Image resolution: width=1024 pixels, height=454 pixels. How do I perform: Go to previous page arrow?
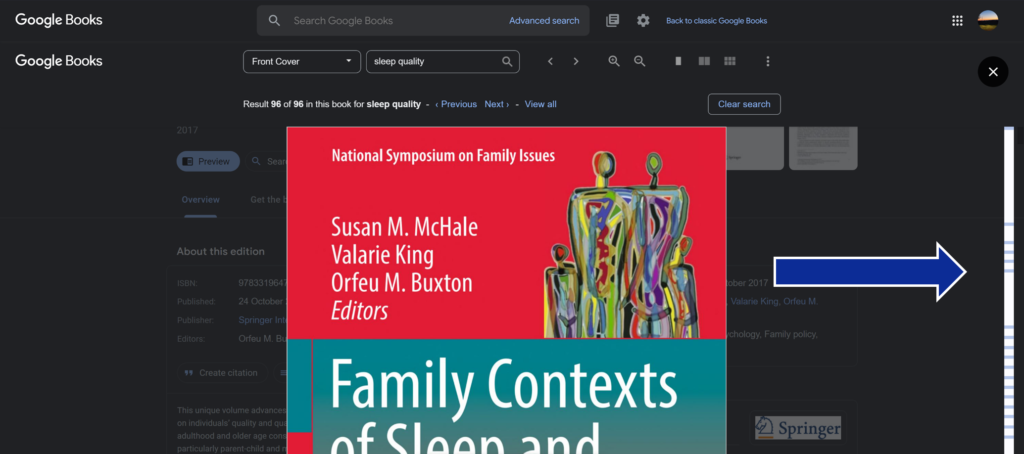pos(551,61)
